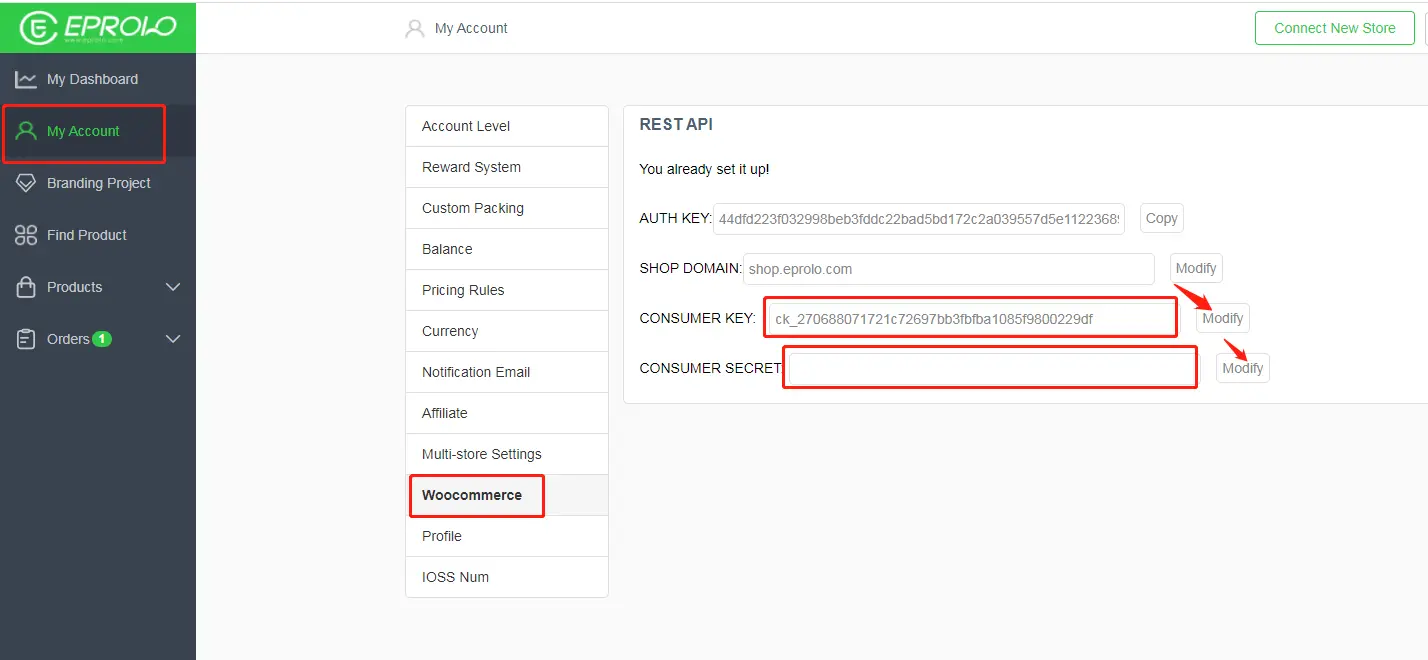Click the Find Product grid icon
The image size is (1428, 660).
pos(26,235)
